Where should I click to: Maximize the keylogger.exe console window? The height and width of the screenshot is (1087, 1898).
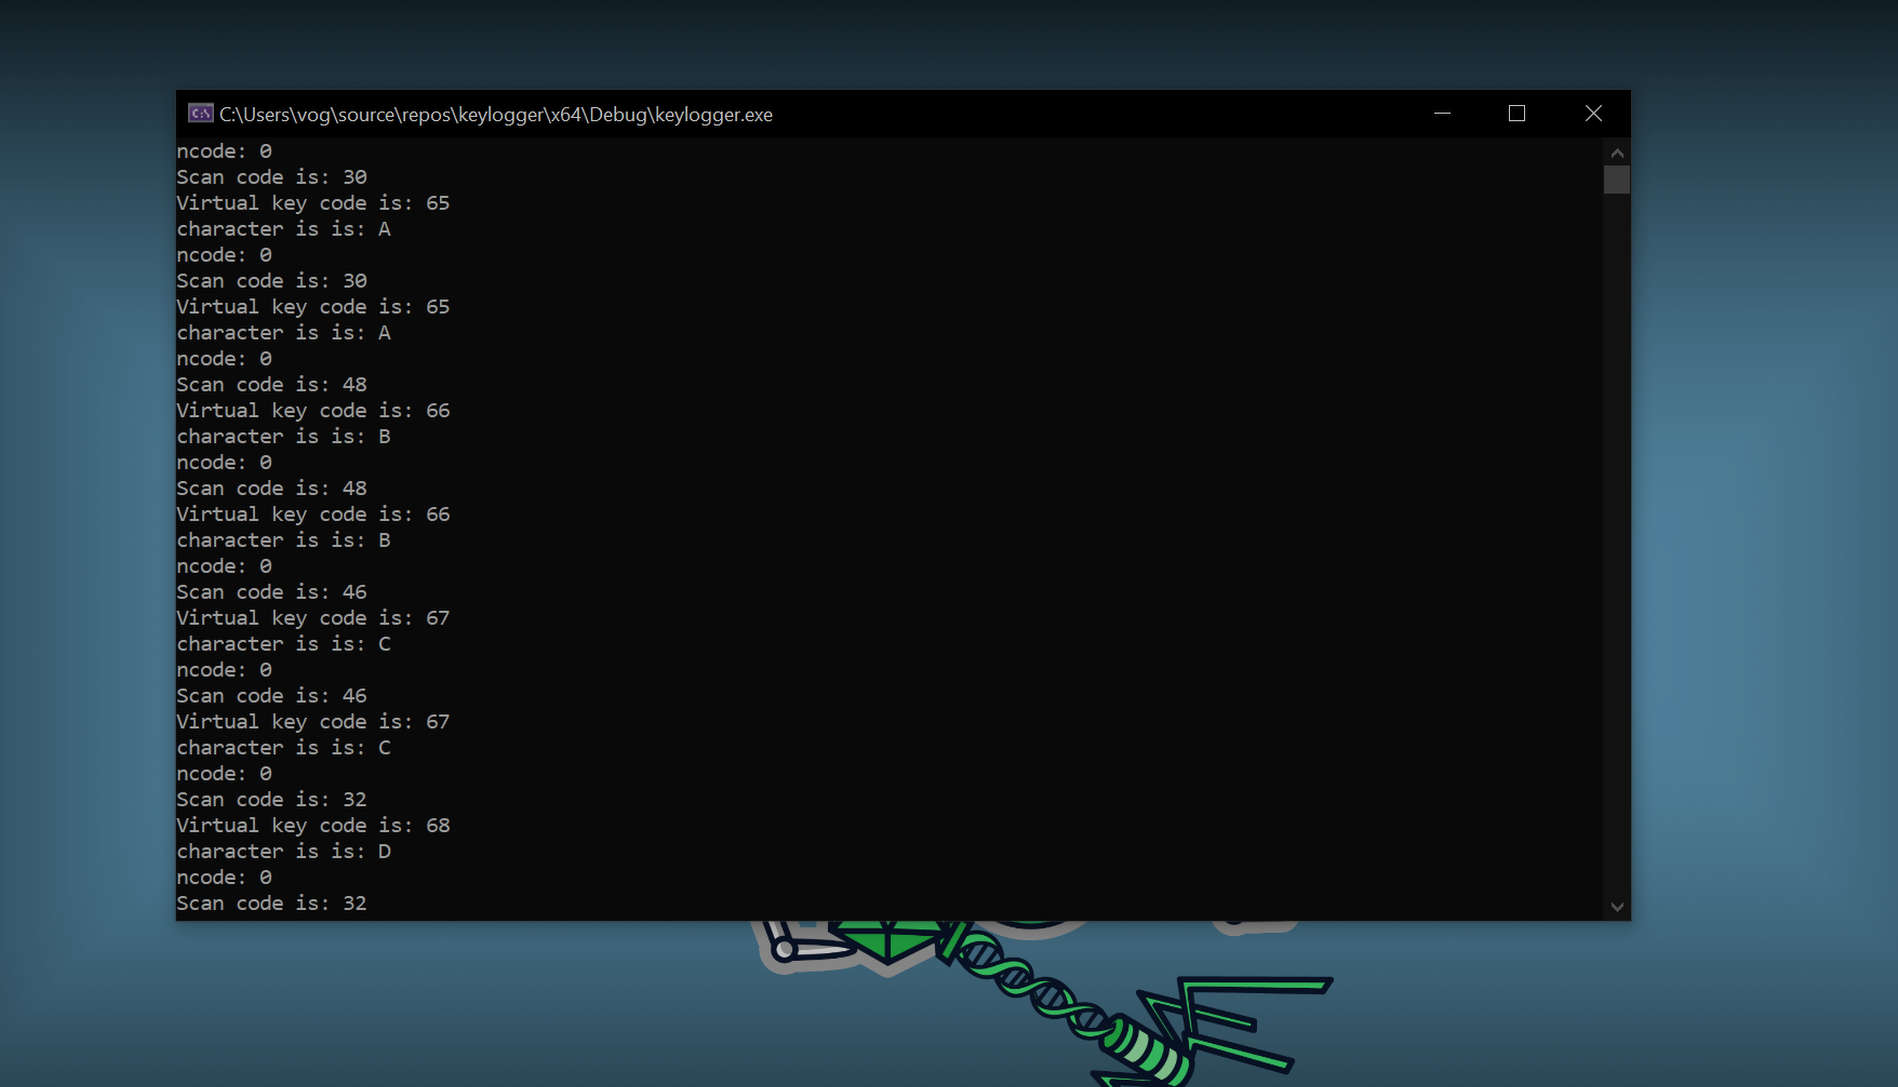click(x=1516, y=114)
